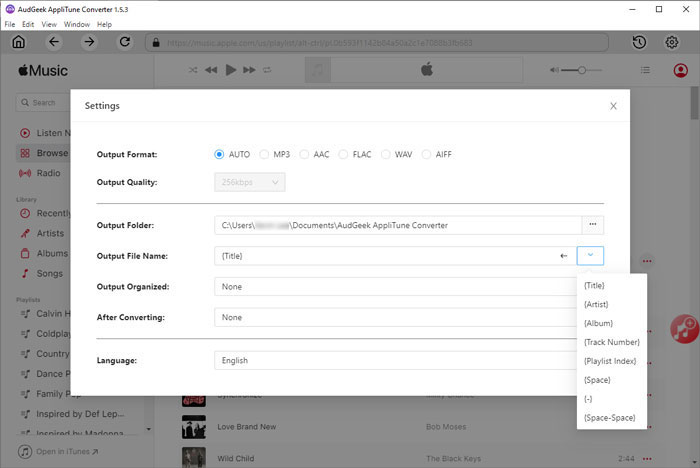Click the lock icon in address bar

tap(156, 43)
